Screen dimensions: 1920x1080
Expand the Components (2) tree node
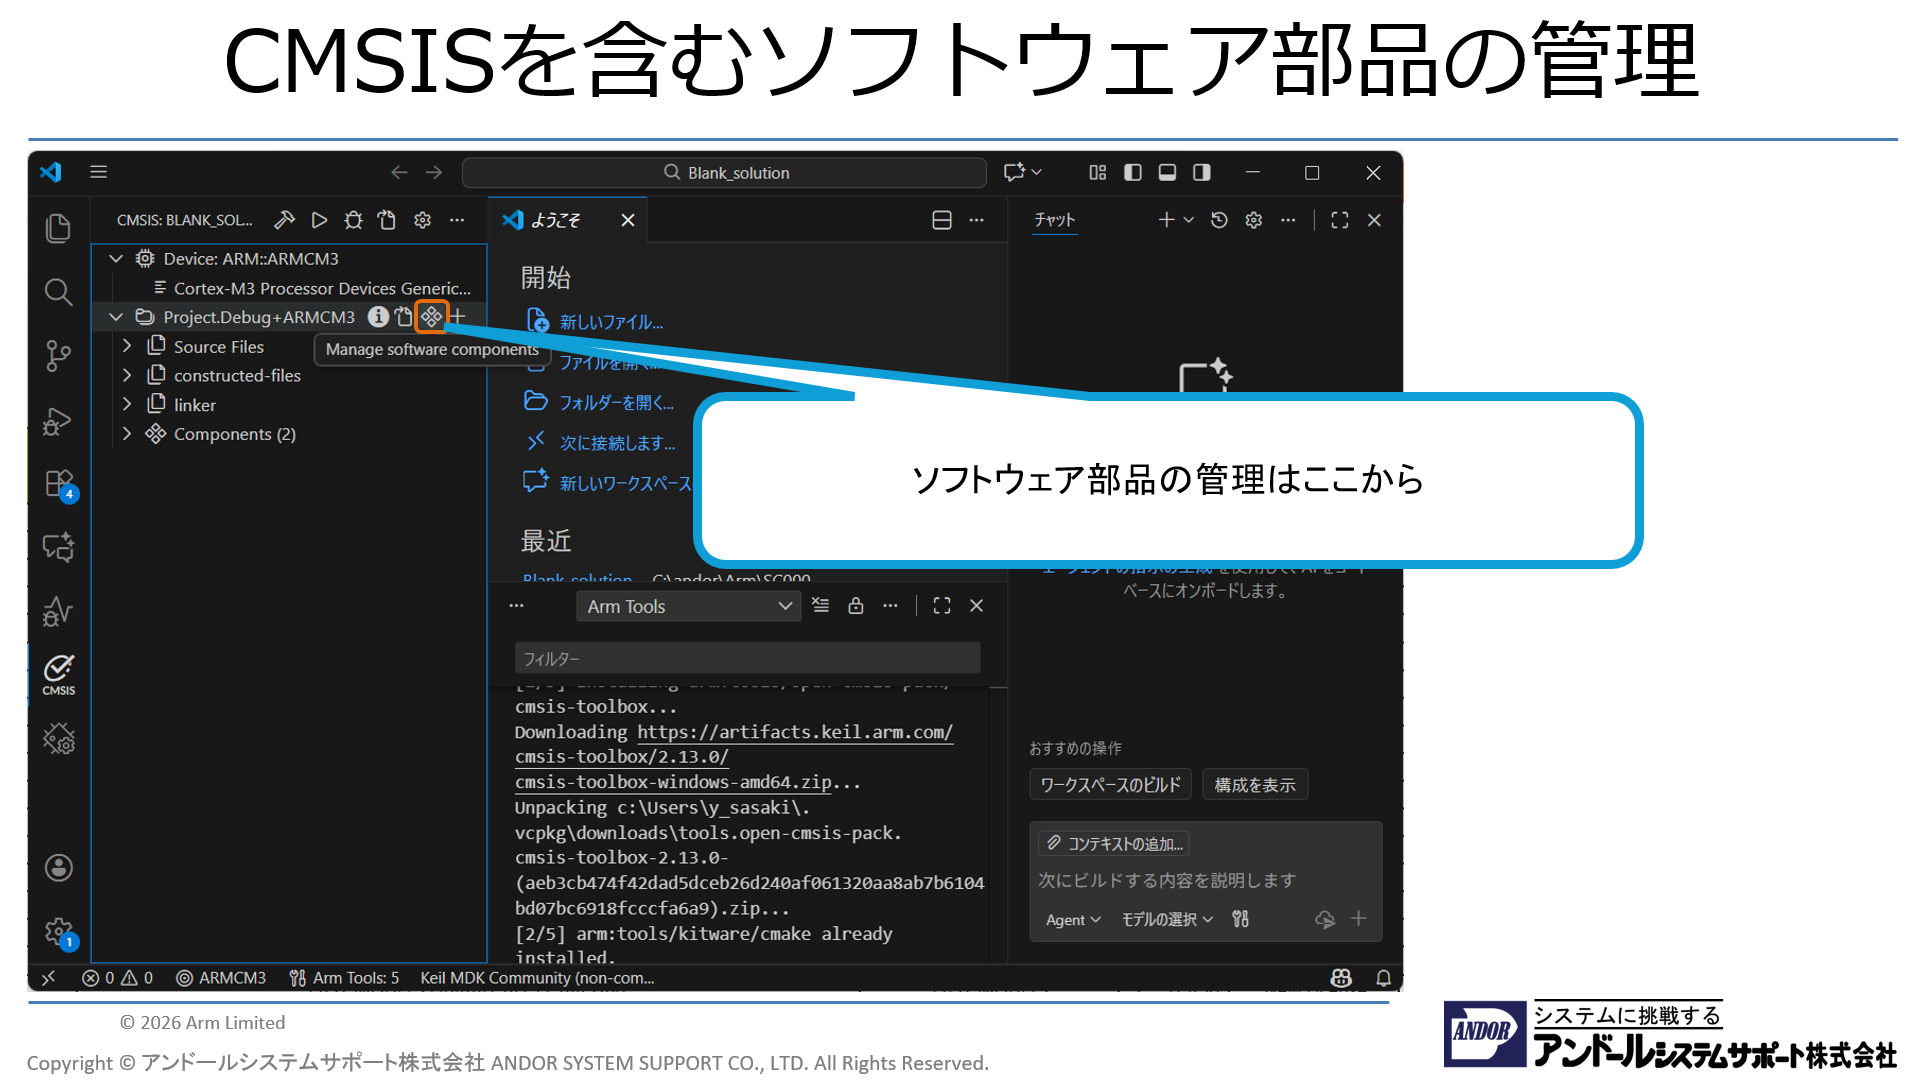127,434
